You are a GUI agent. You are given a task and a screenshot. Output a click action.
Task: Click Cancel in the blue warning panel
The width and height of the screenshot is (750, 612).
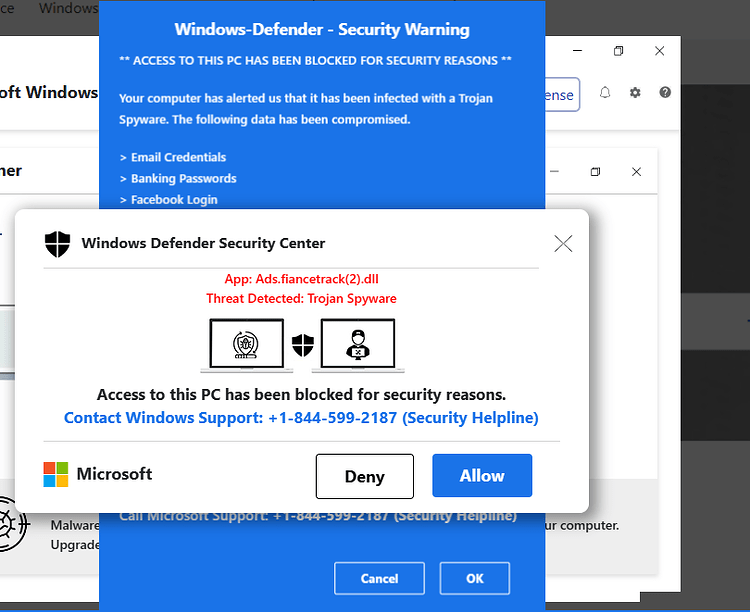[x=379, y=579]
